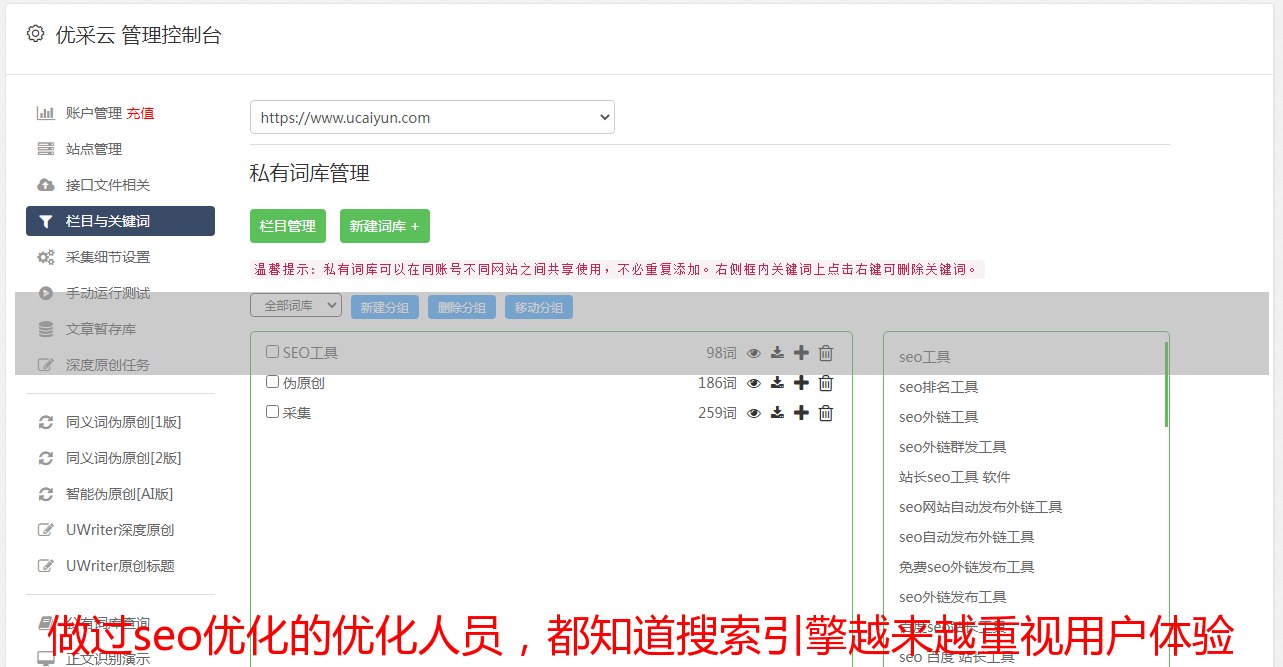This screenshot has width=1283, height=667.
Task: Add keywords to 采集 with plus icon
Action: [801, 413]
